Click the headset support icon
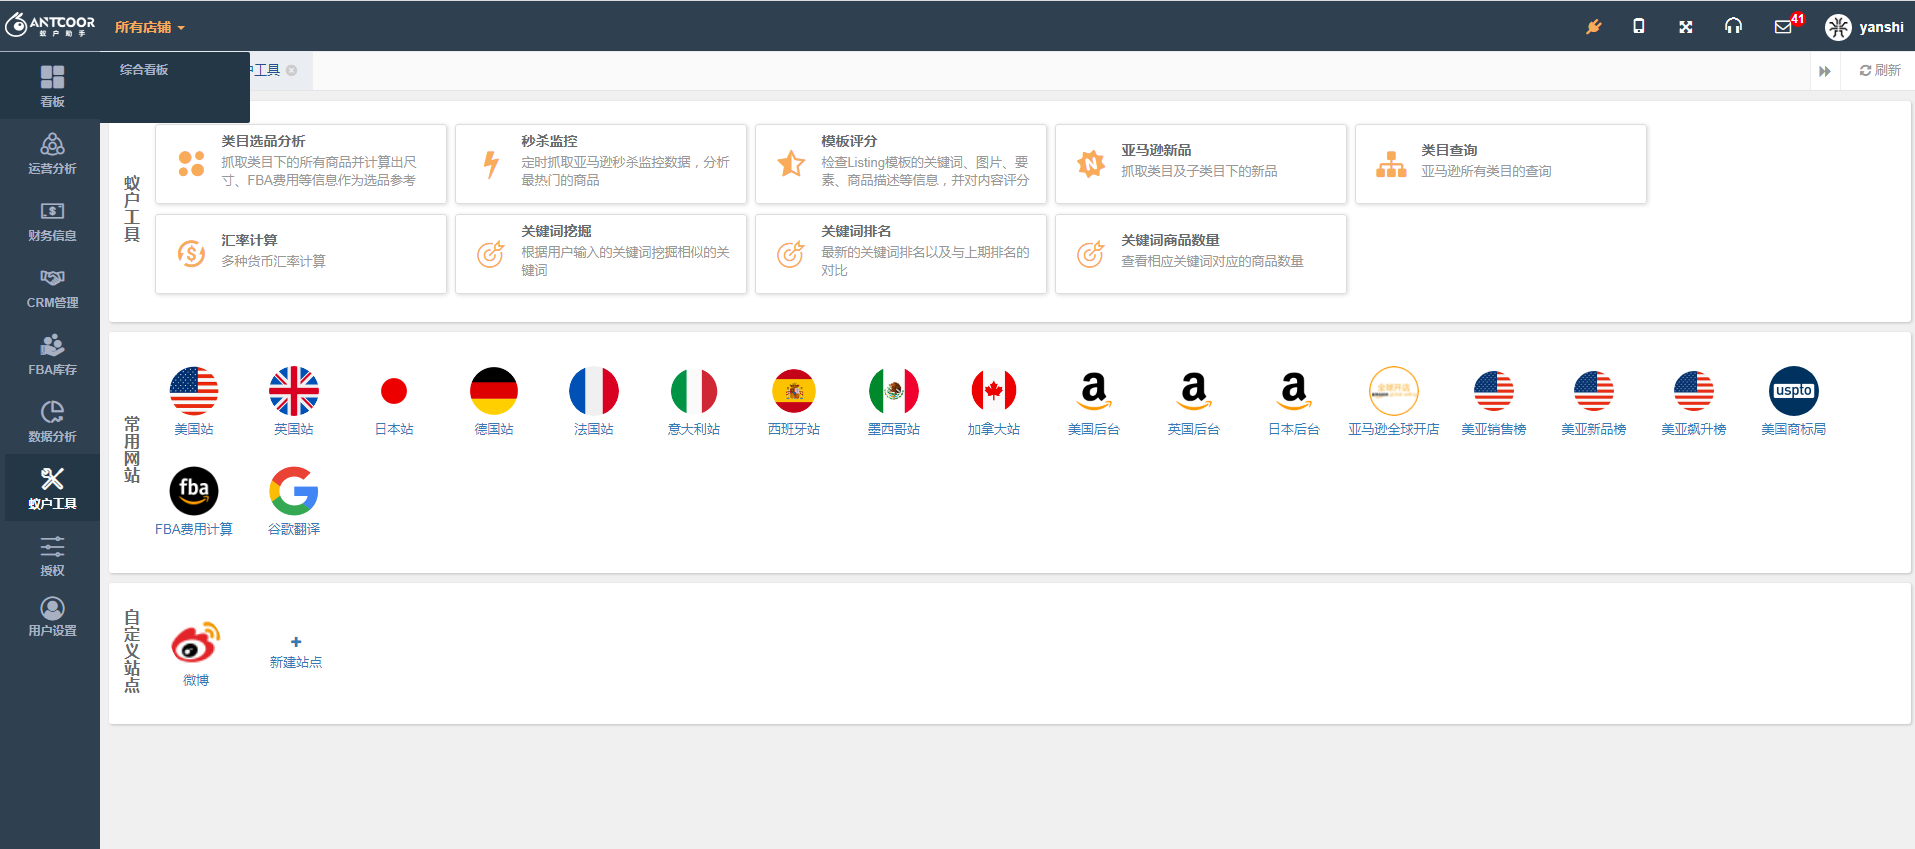Viewport: 1915px width, 849px height. pos(1733,27)
